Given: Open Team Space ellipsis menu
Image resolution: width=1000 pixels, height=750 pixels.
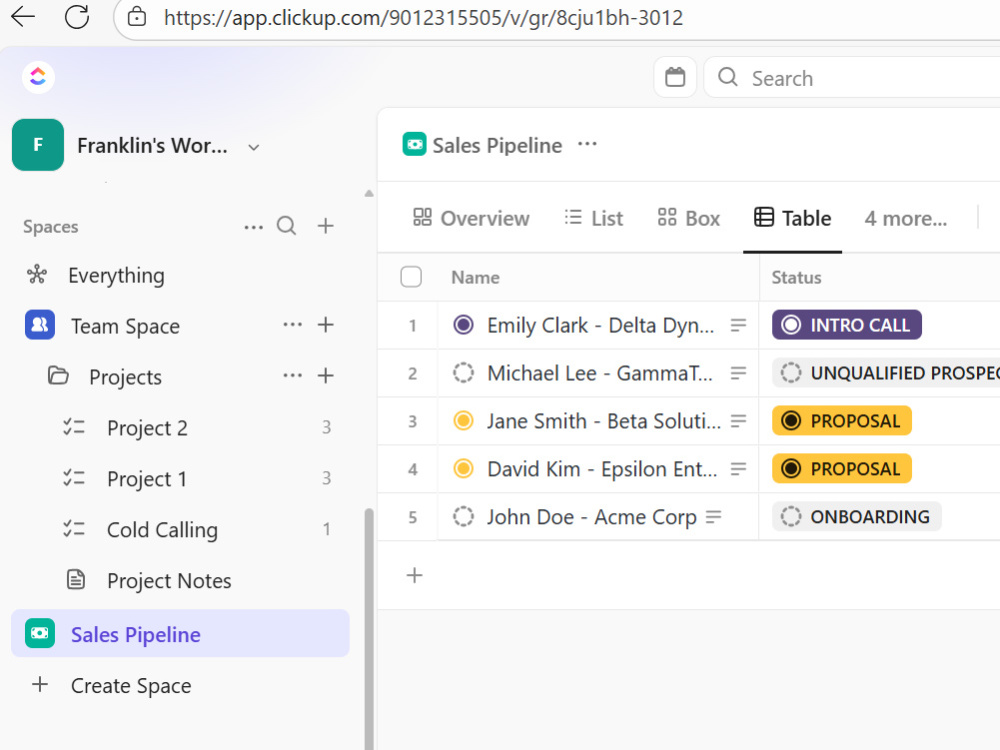Looking at the screenshot, I should pos(293,325).
